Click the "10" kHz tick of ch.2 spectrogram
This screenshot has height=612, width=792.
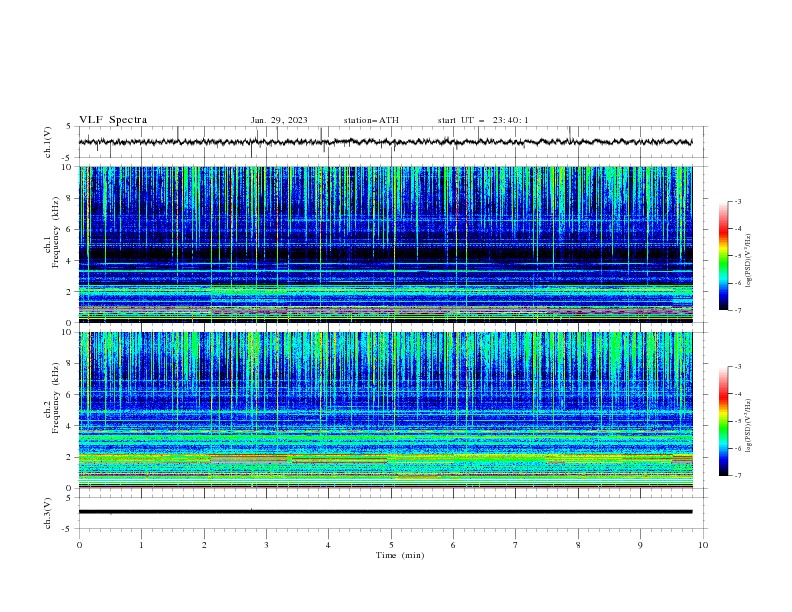(69, 332)
